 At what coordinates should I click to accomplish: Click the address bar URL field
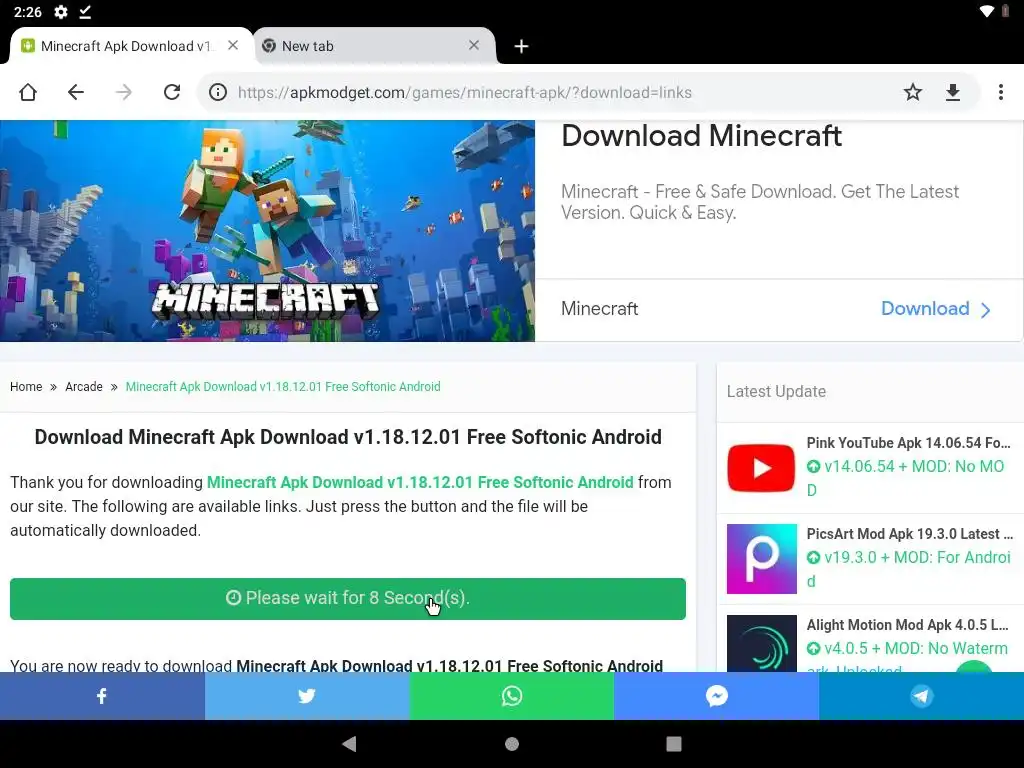tap(464, 92)
